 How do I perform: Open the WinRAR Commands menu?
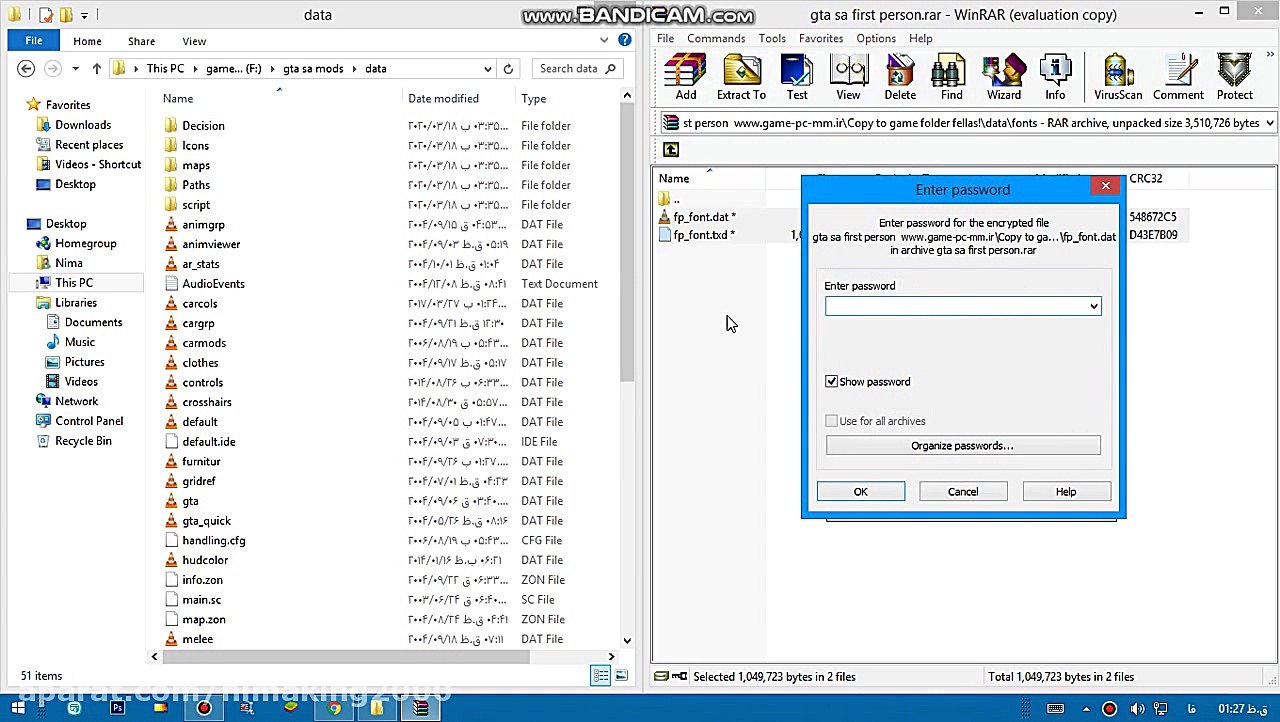[x=716, y=38]
